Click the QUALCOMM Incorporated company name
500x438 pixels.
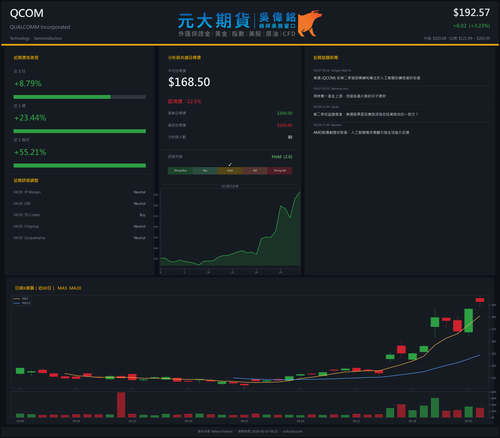[40, 27]
